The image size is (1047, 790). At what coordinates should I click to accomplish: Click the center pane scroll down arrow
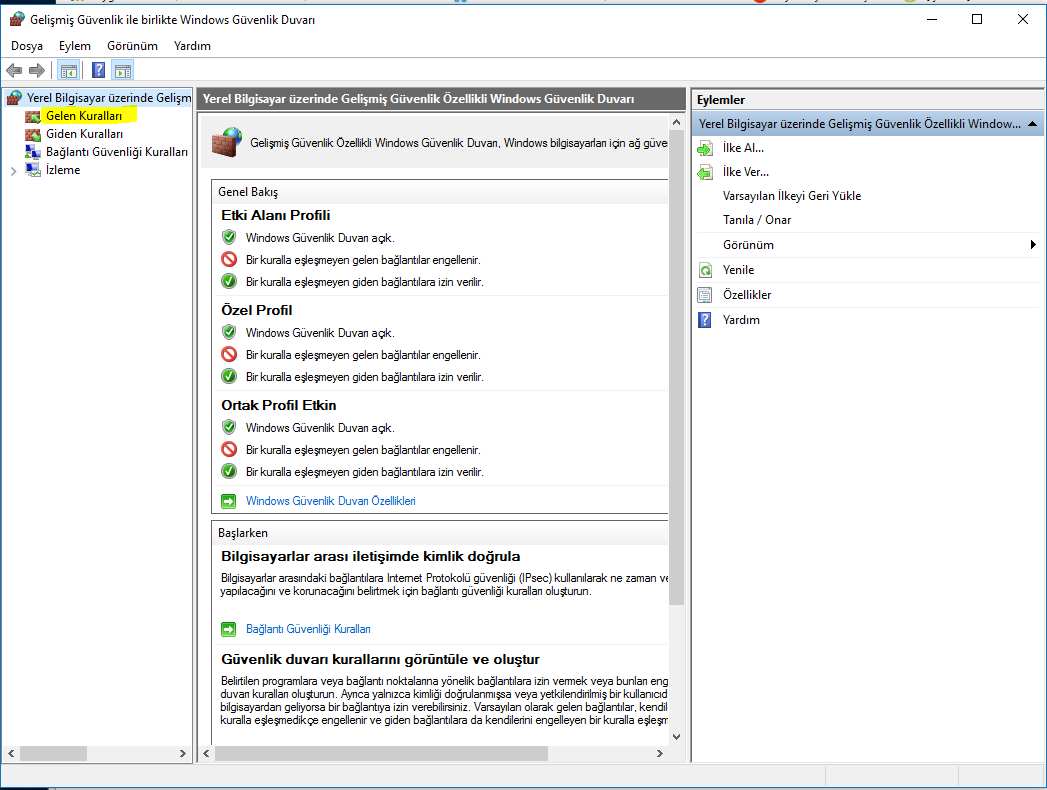coord(676,737)
